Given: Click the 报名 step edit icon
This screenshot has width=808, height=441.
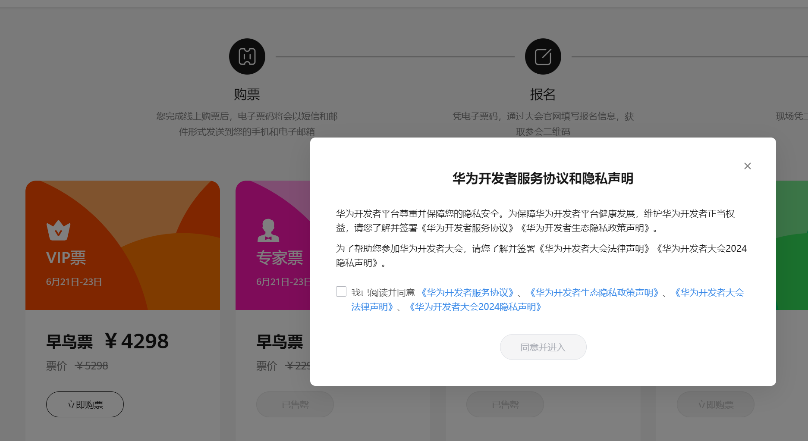Looking at the screenshot, I should pos(543,56).
